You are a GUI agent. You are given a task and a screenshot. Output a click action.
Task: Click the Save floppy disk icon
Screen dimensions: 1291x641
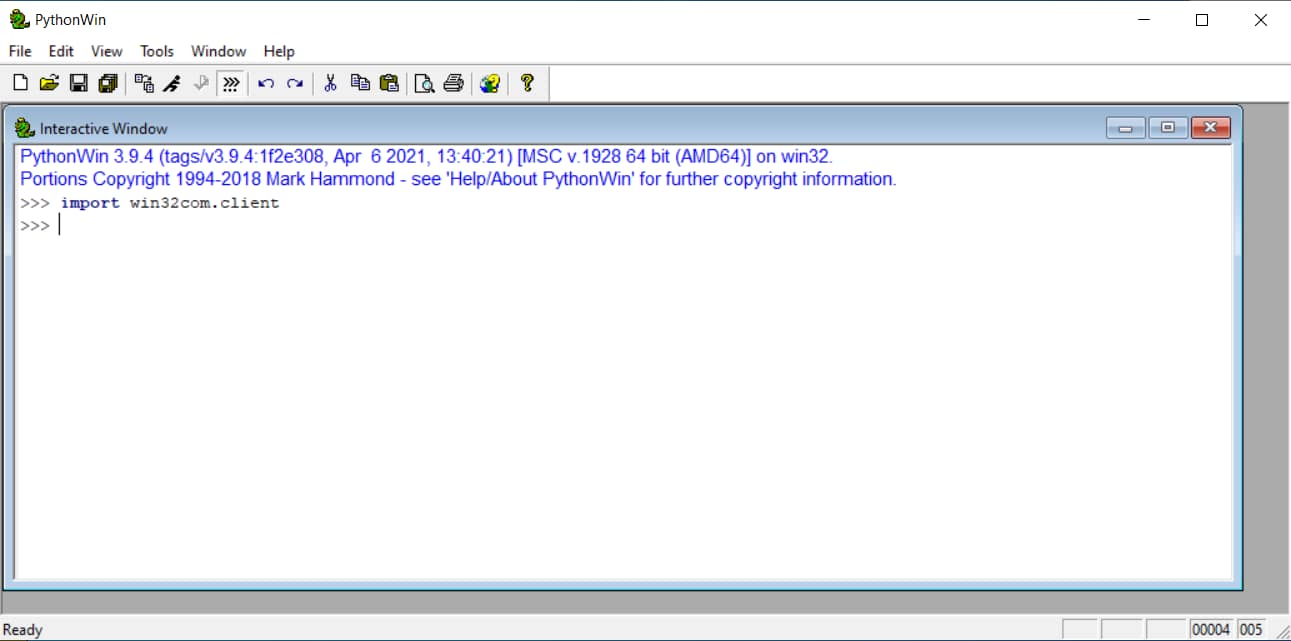pos(78,84)
